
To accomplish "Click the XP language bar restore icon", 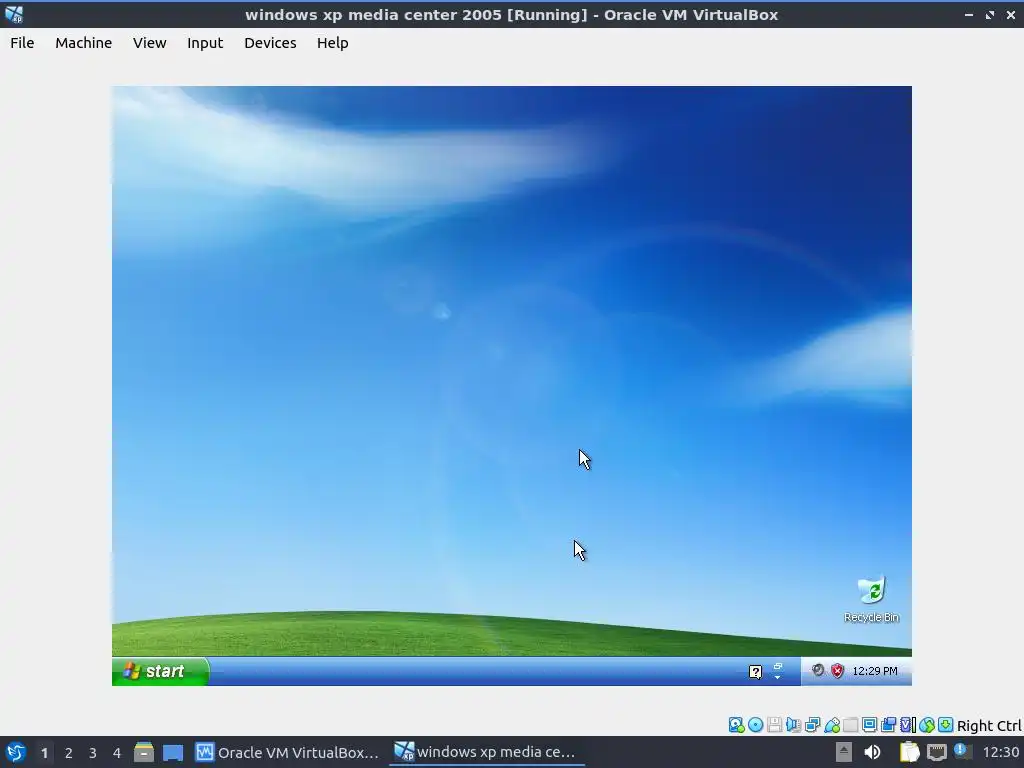I will point(778,666).
